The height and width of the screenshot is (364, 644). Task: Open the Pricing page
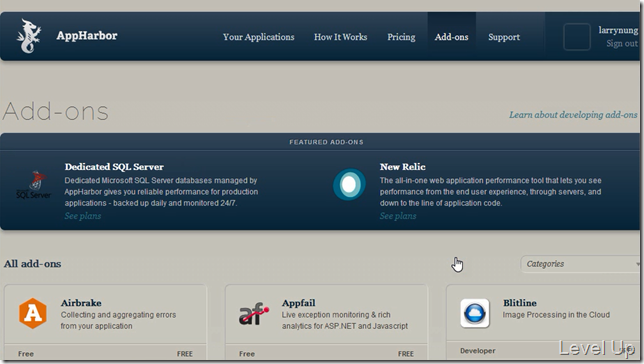[x=401, y=37]
